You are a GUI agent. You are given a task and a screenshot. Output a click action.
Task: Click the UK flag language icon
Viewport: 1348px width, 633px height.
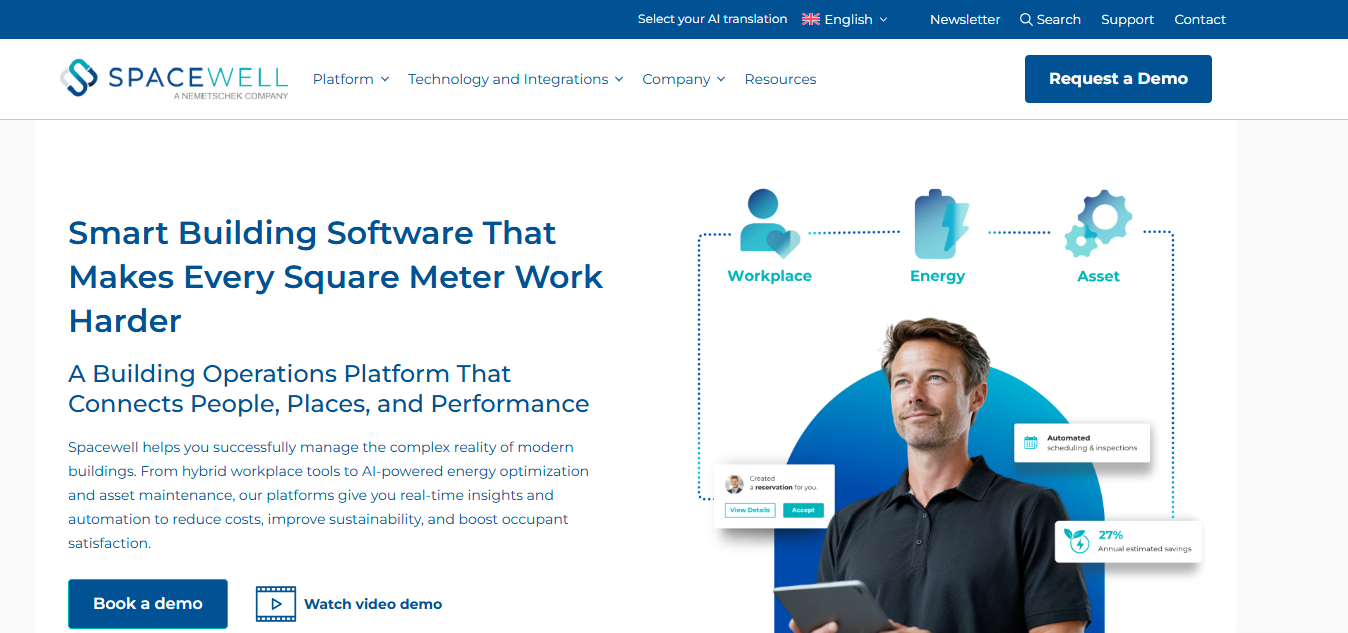click(x=811, y=19)
